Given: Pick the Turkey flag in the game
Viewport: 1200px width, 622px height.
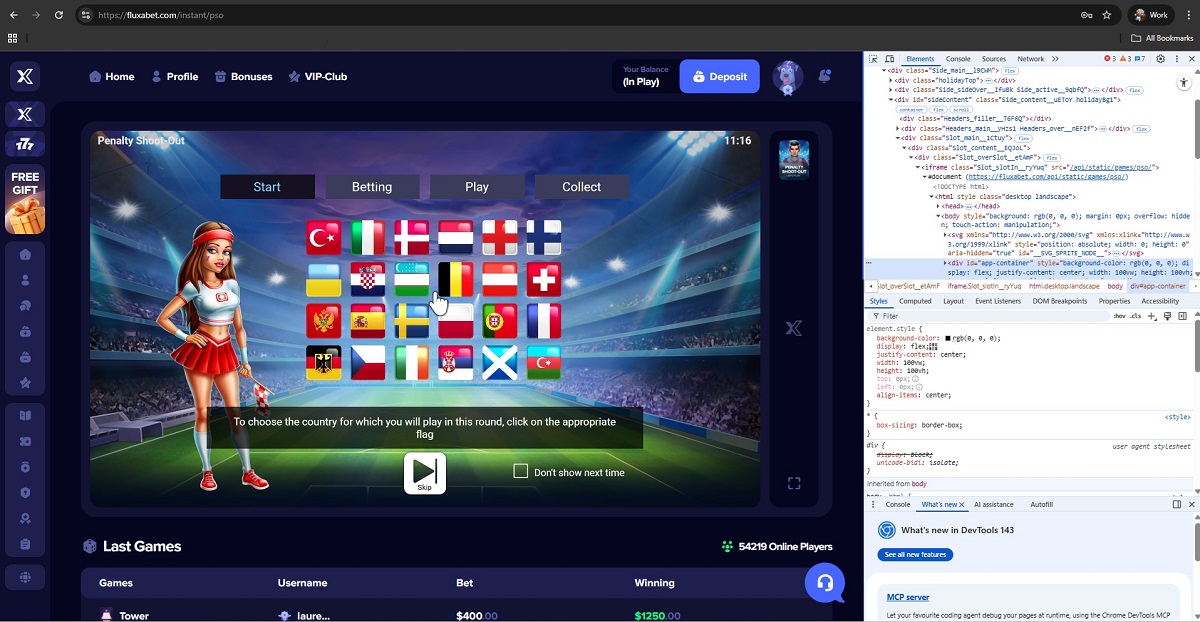Looking at the screenshot, I should [x=324, y=238].
